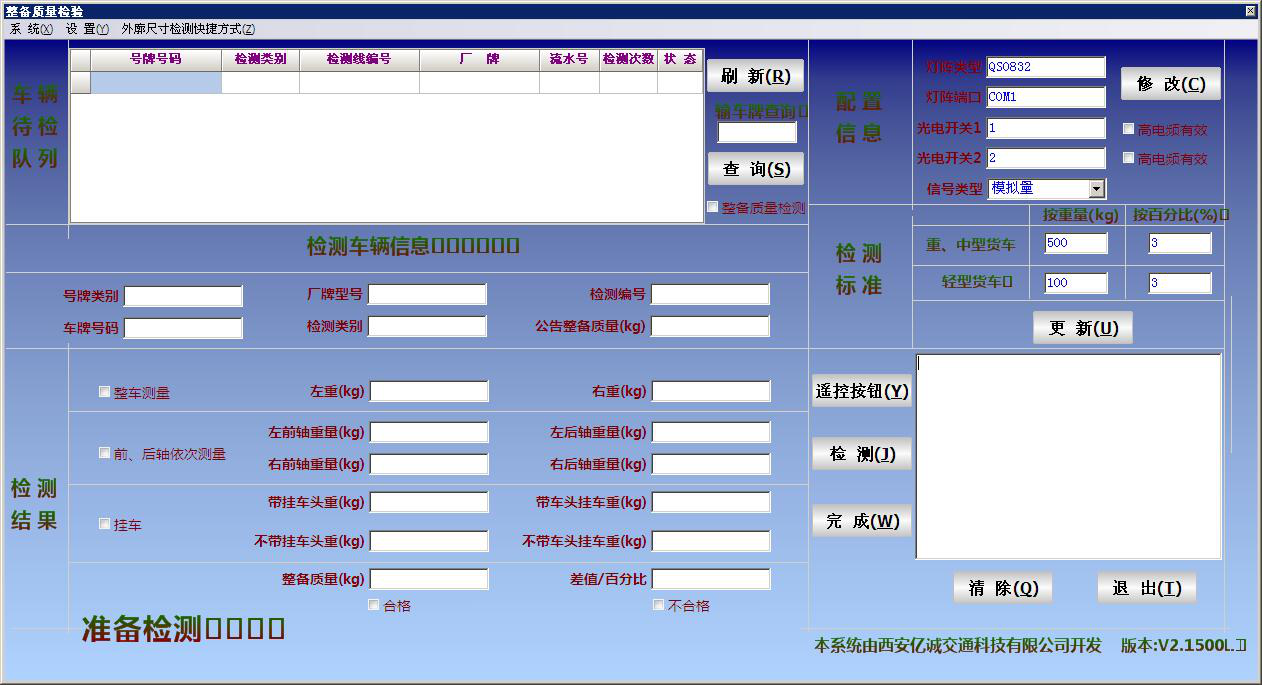Open the 系统 menu
This screenshot has width=1262, height=685.
coord(30,28)
